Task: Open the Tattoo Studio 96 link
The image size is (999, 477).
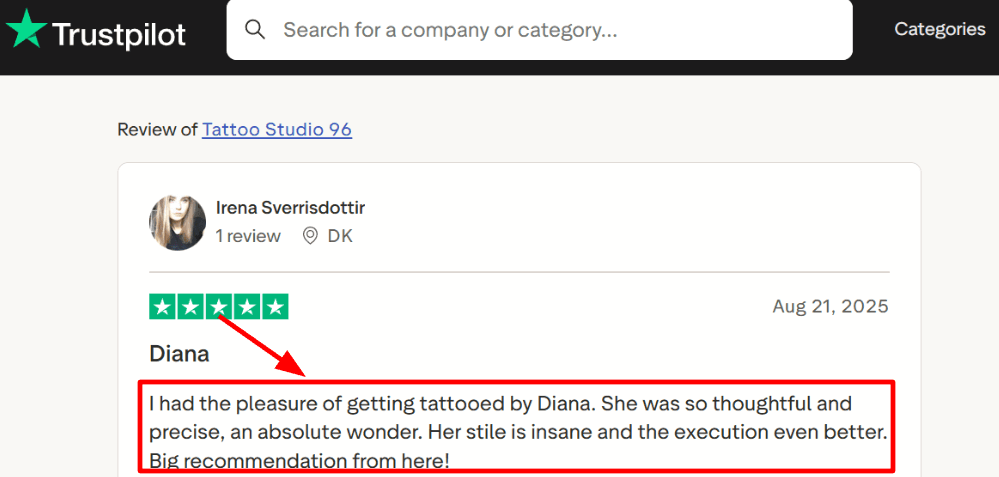Action: click(277, 129)
